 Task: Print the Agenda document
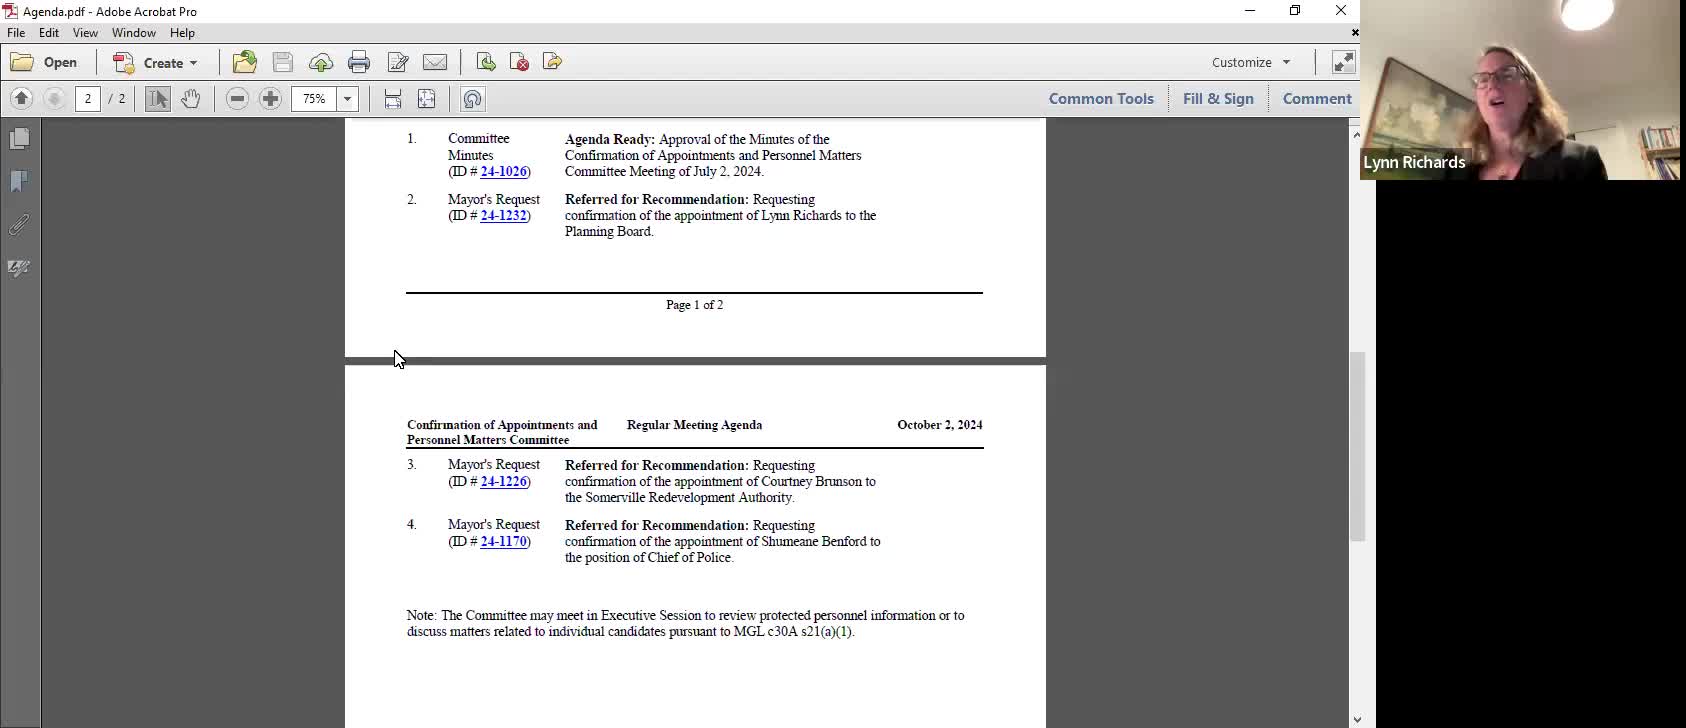pyautogui.click(x=359, y=62)
